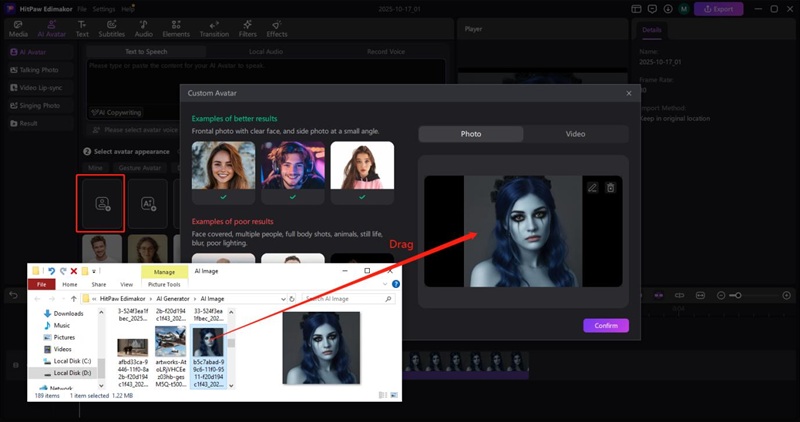The width and height of the screenshot is (800, 422).
Task: Open the Audio tool
Action: click(x=144, y=29)
